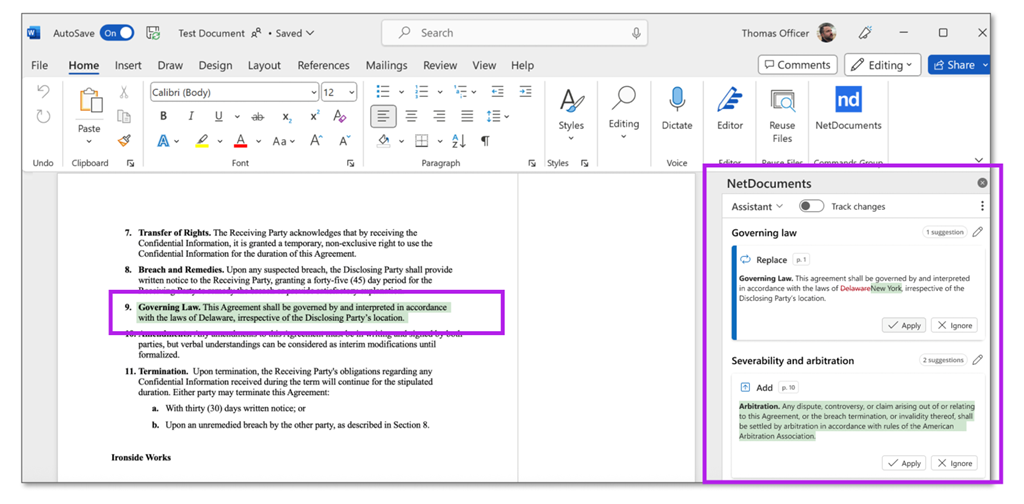Apply Italic formatting

pyautogui.click(x=191, y=116)
